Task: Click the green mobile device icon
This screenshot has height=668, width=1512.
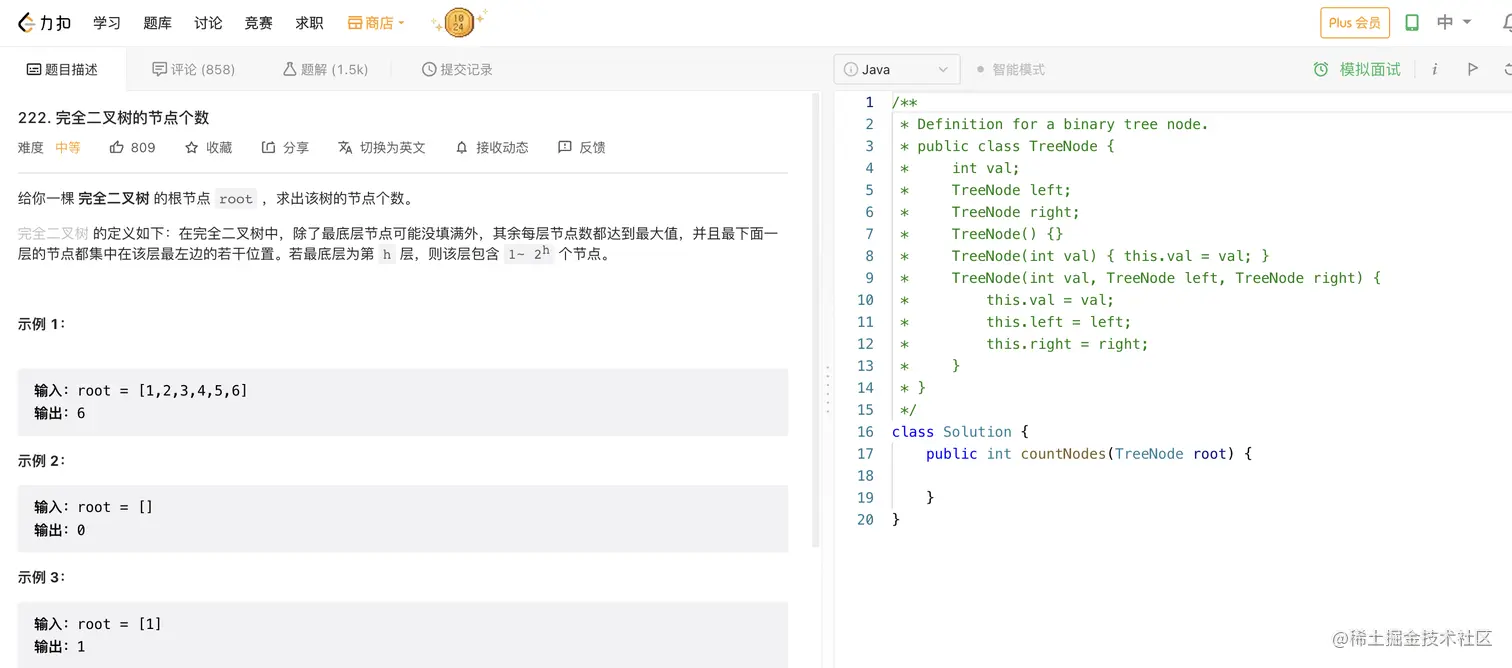Action: coord(1412,22)
